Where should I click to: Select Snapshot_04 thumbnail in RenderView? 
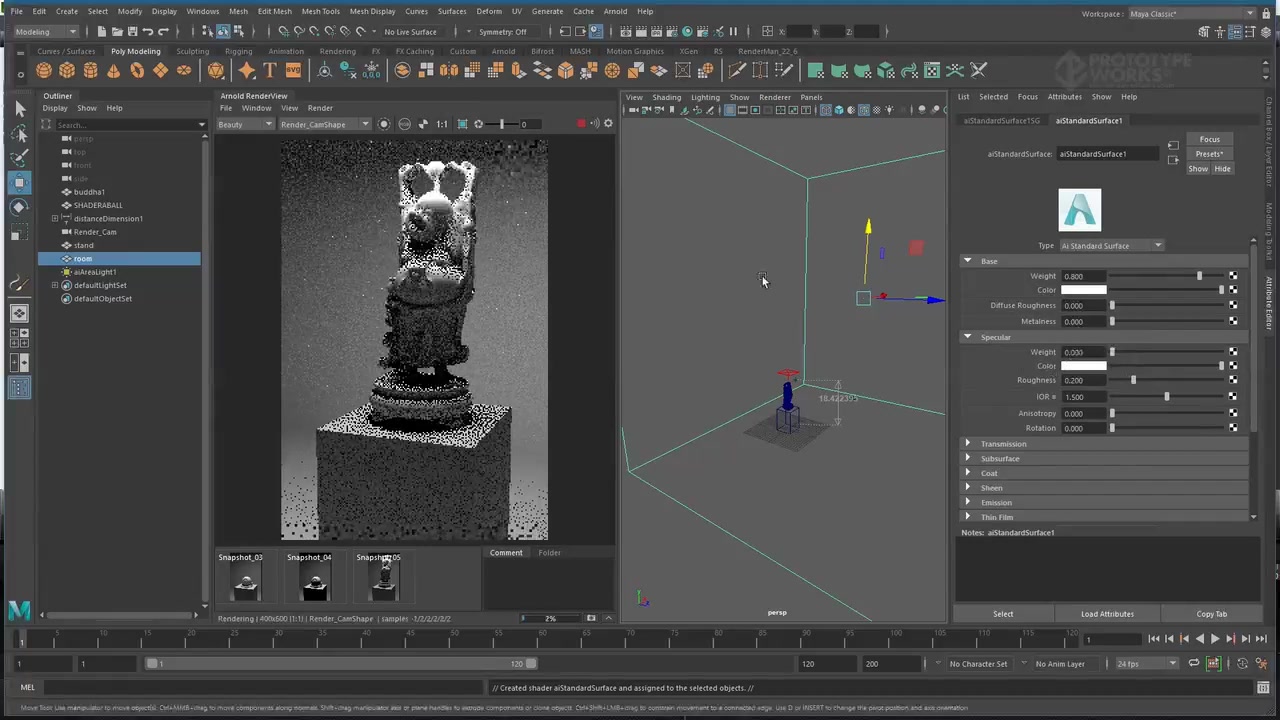point(314,581)
